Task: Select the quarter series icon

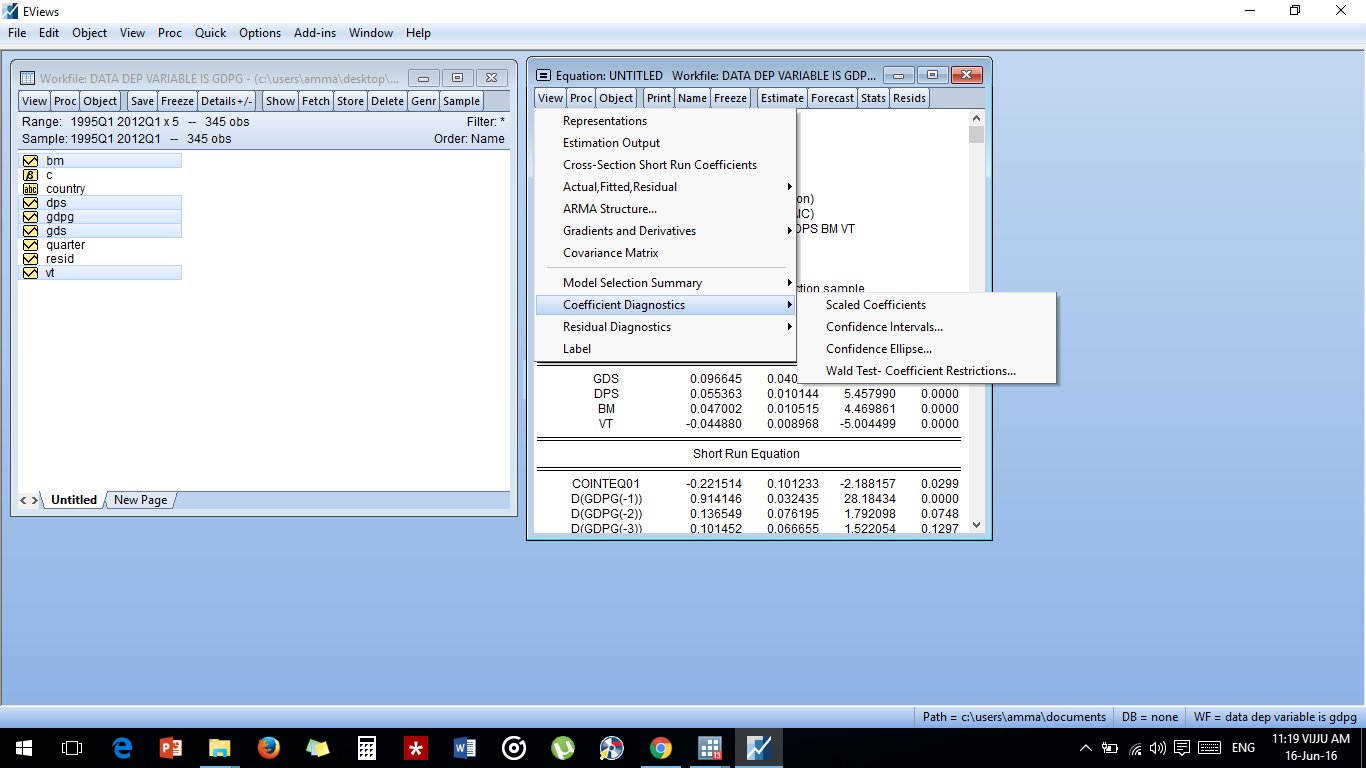Action: 30,245
